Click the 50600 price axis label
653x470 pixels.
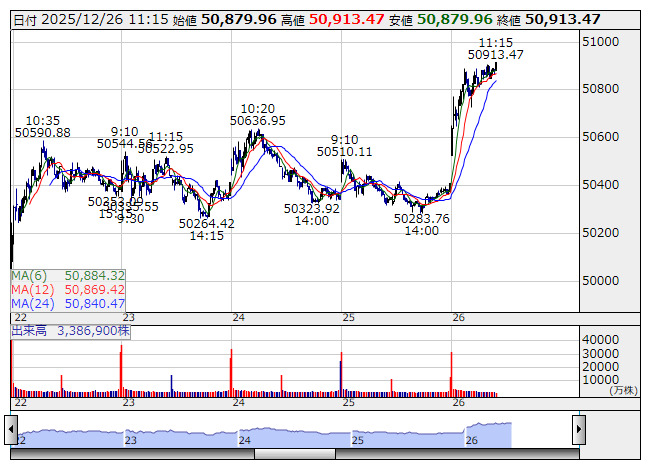(601, 137)
